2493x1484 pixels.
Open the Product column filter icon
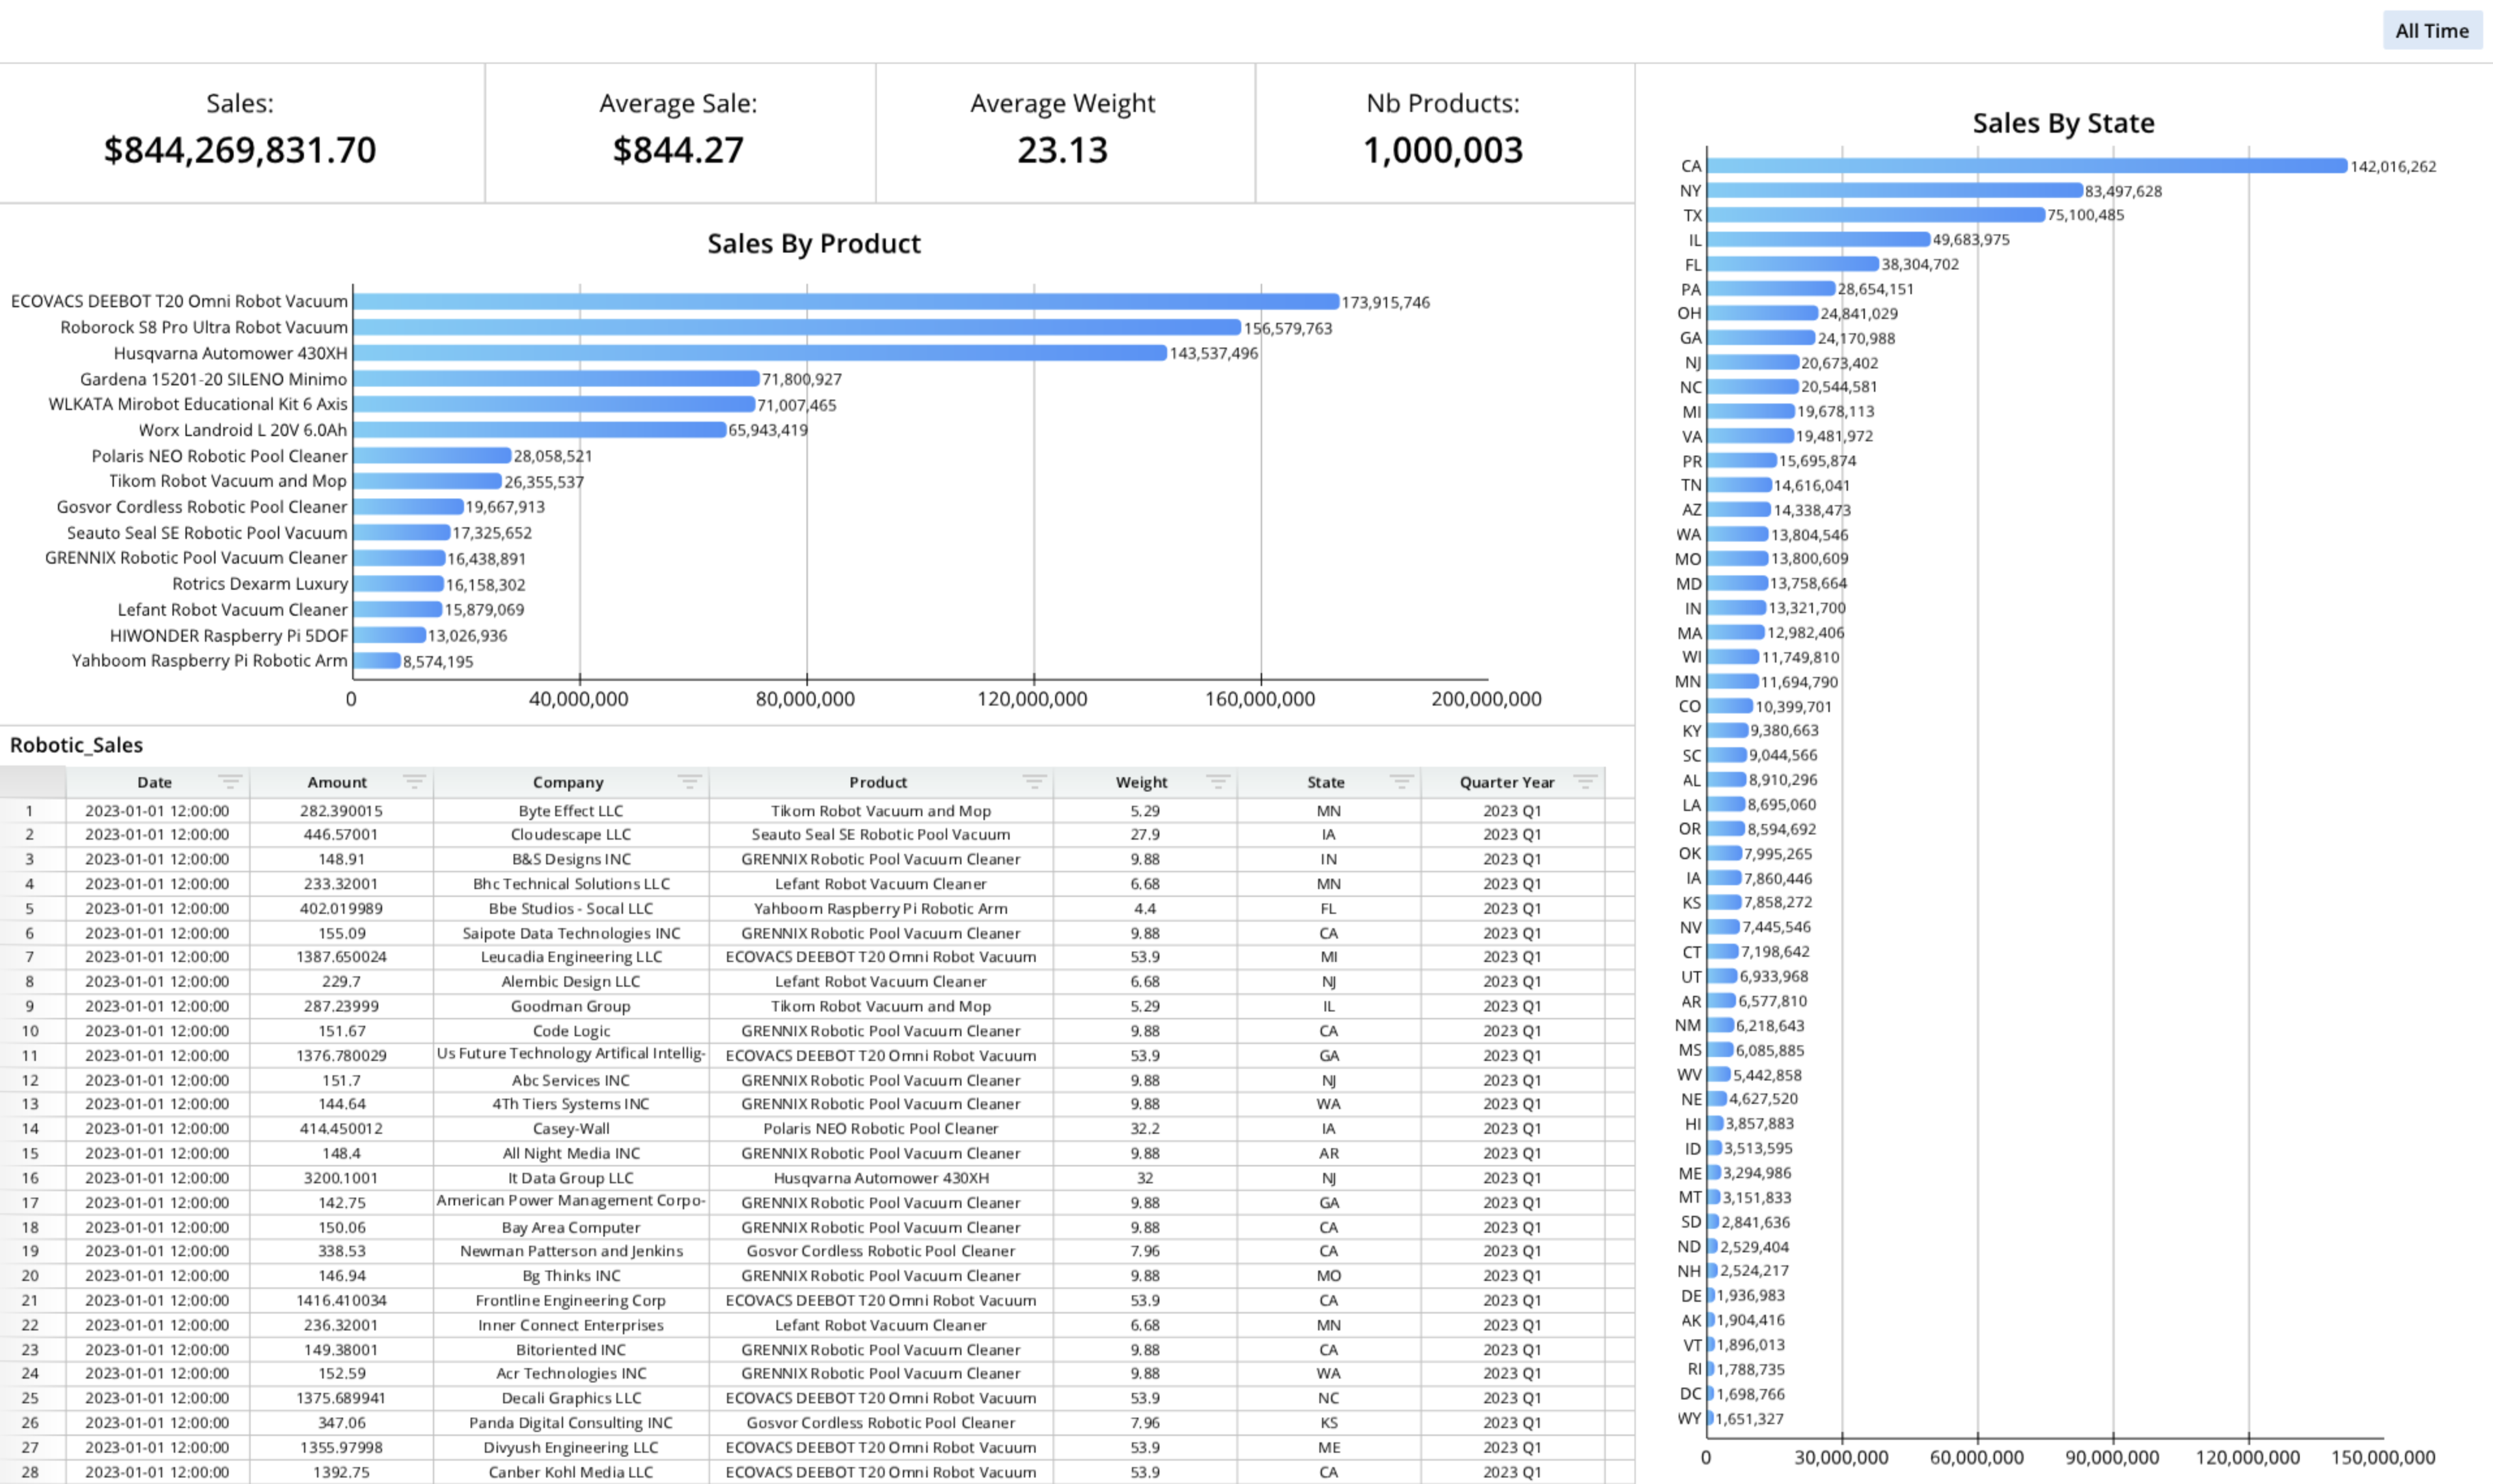(1034, 781)
